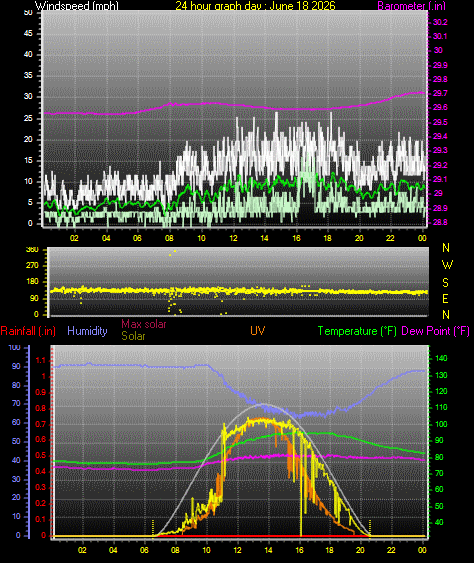Click the 'Humidity' legend label
The height and width of the screenshot is (563, 474).
[87, 331]
